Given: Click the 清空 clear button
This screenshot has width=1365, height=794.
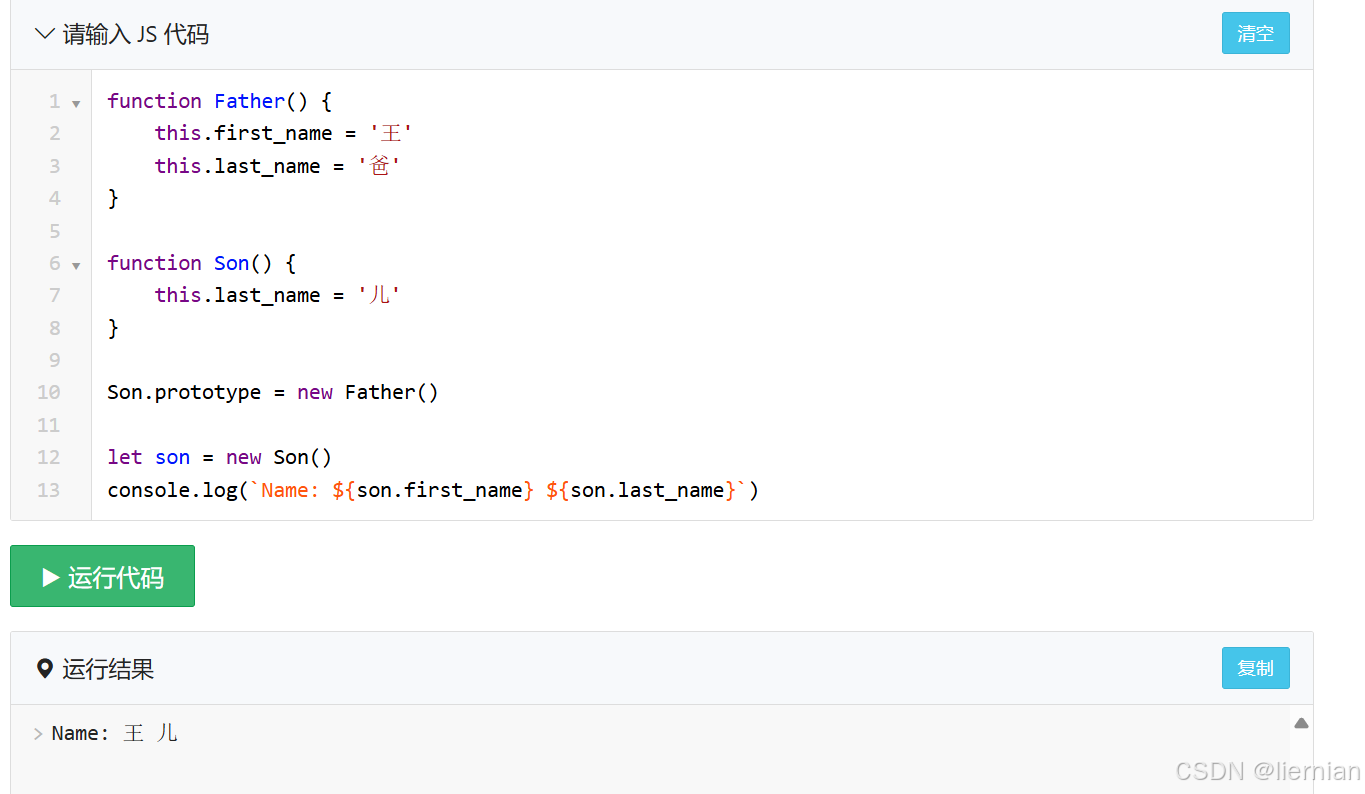Looking at the screenshot, I should click(x=1255, y=33).
